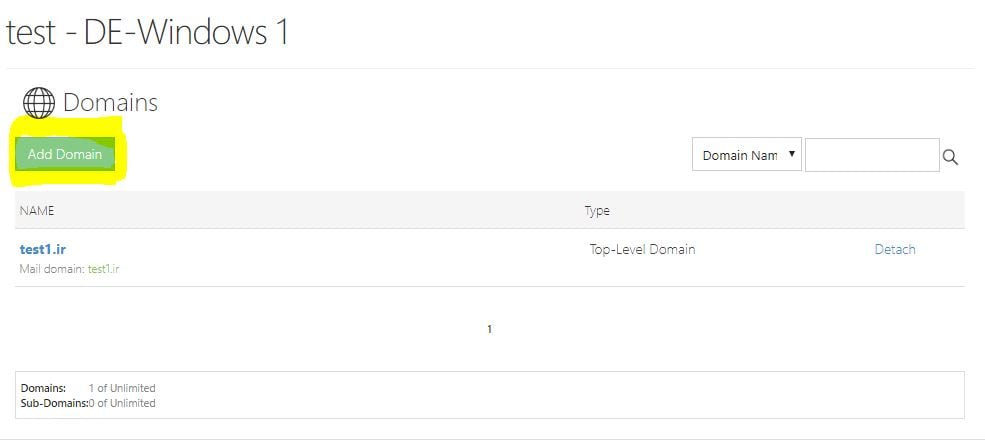Screen dimensions: 985x440
Task: Focus the domain search text field
Action: click(872, 155)
